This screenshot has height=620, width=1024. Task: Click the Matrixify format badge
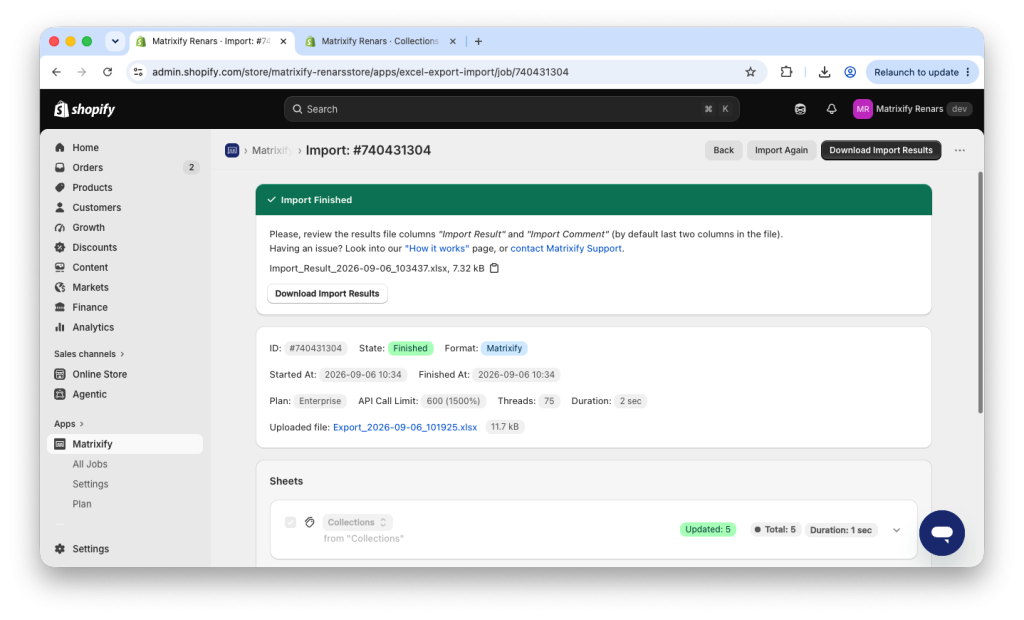tap(504, 348)
